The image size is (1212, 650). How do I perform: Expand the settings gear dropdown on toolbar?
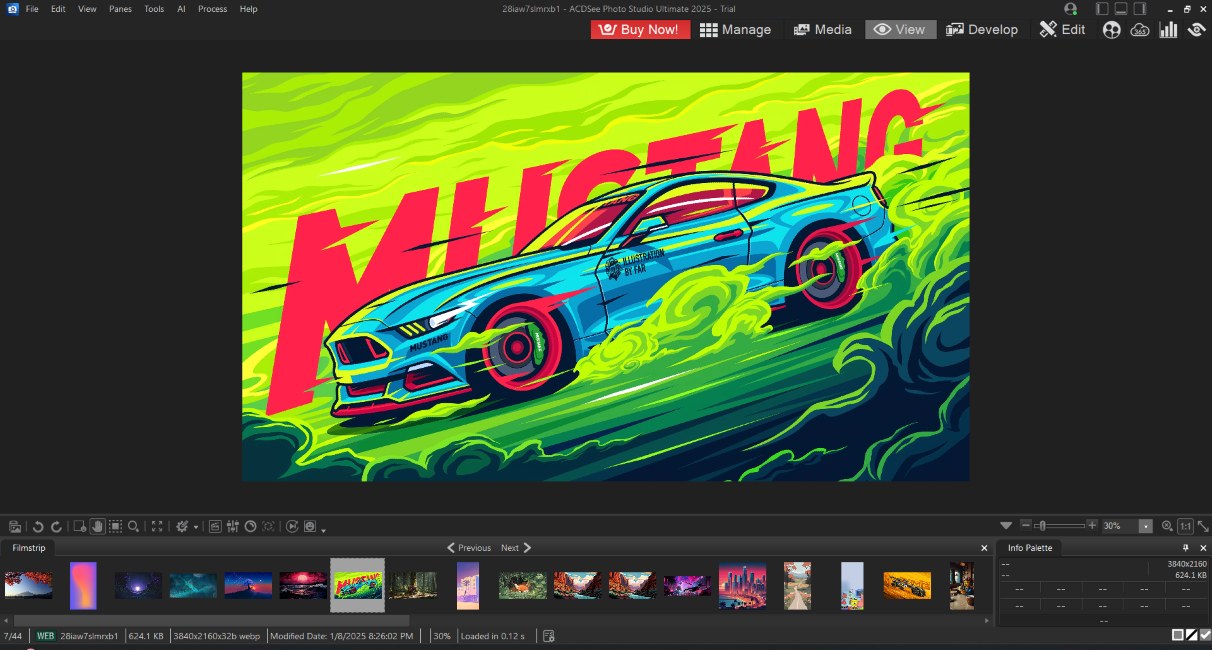coord(195,527)
